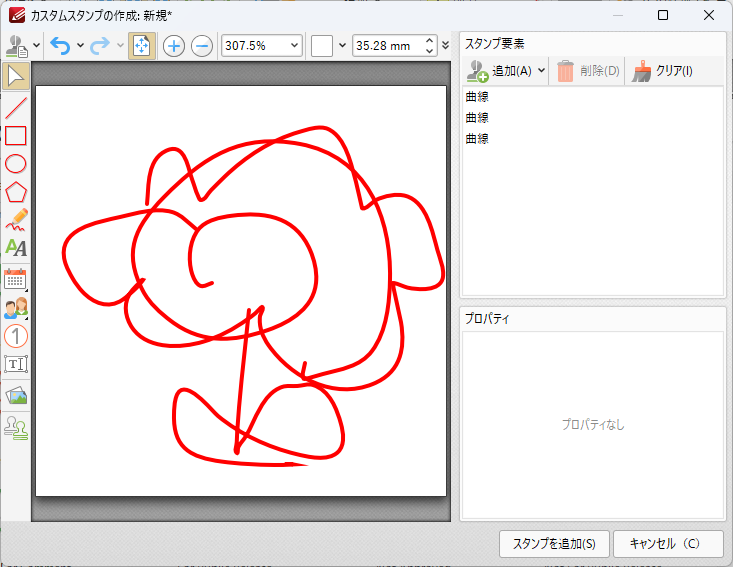The image size is (733, 567).
Task: Click the undo arrow
Action: coord(60,46)
